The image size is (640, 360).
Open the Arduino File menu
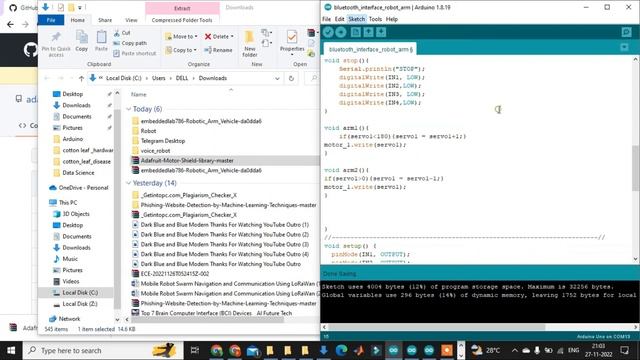coord(327,19)
